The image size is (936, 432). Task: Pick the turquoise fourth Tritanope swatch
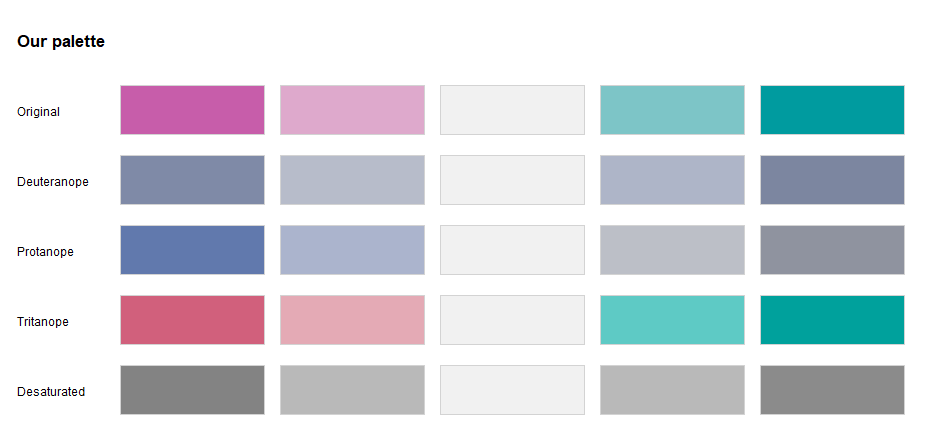click(x=672, y=320)
